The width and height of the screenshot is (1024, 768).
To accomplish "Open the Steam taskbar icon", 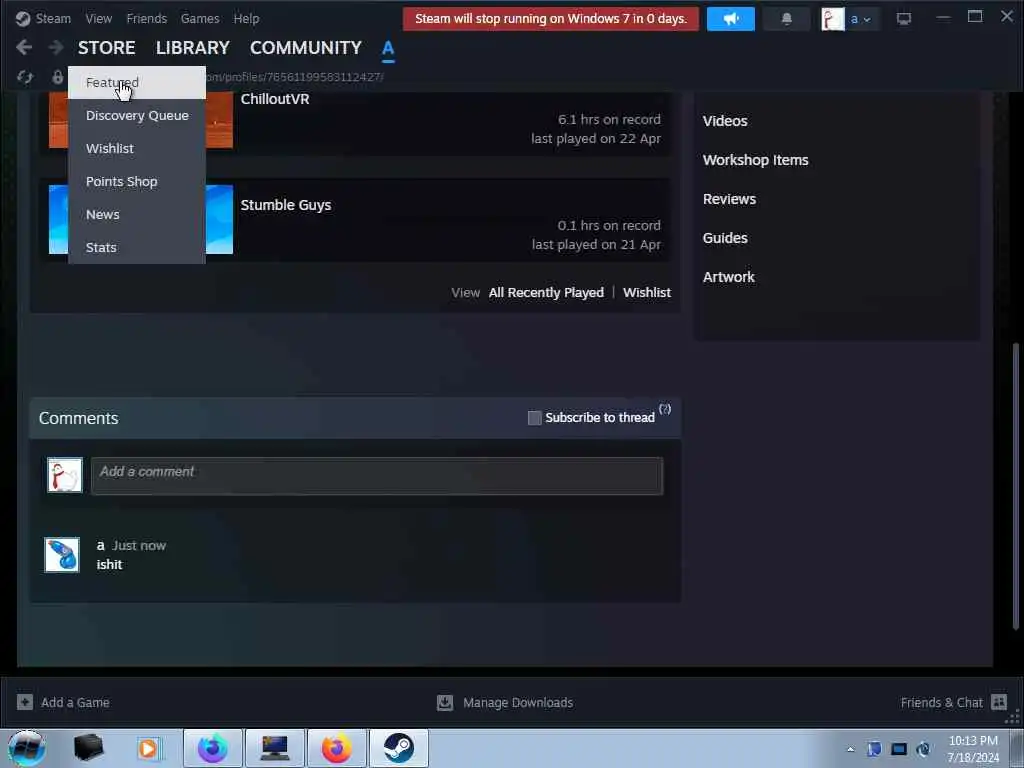I will tap(398, 748).
